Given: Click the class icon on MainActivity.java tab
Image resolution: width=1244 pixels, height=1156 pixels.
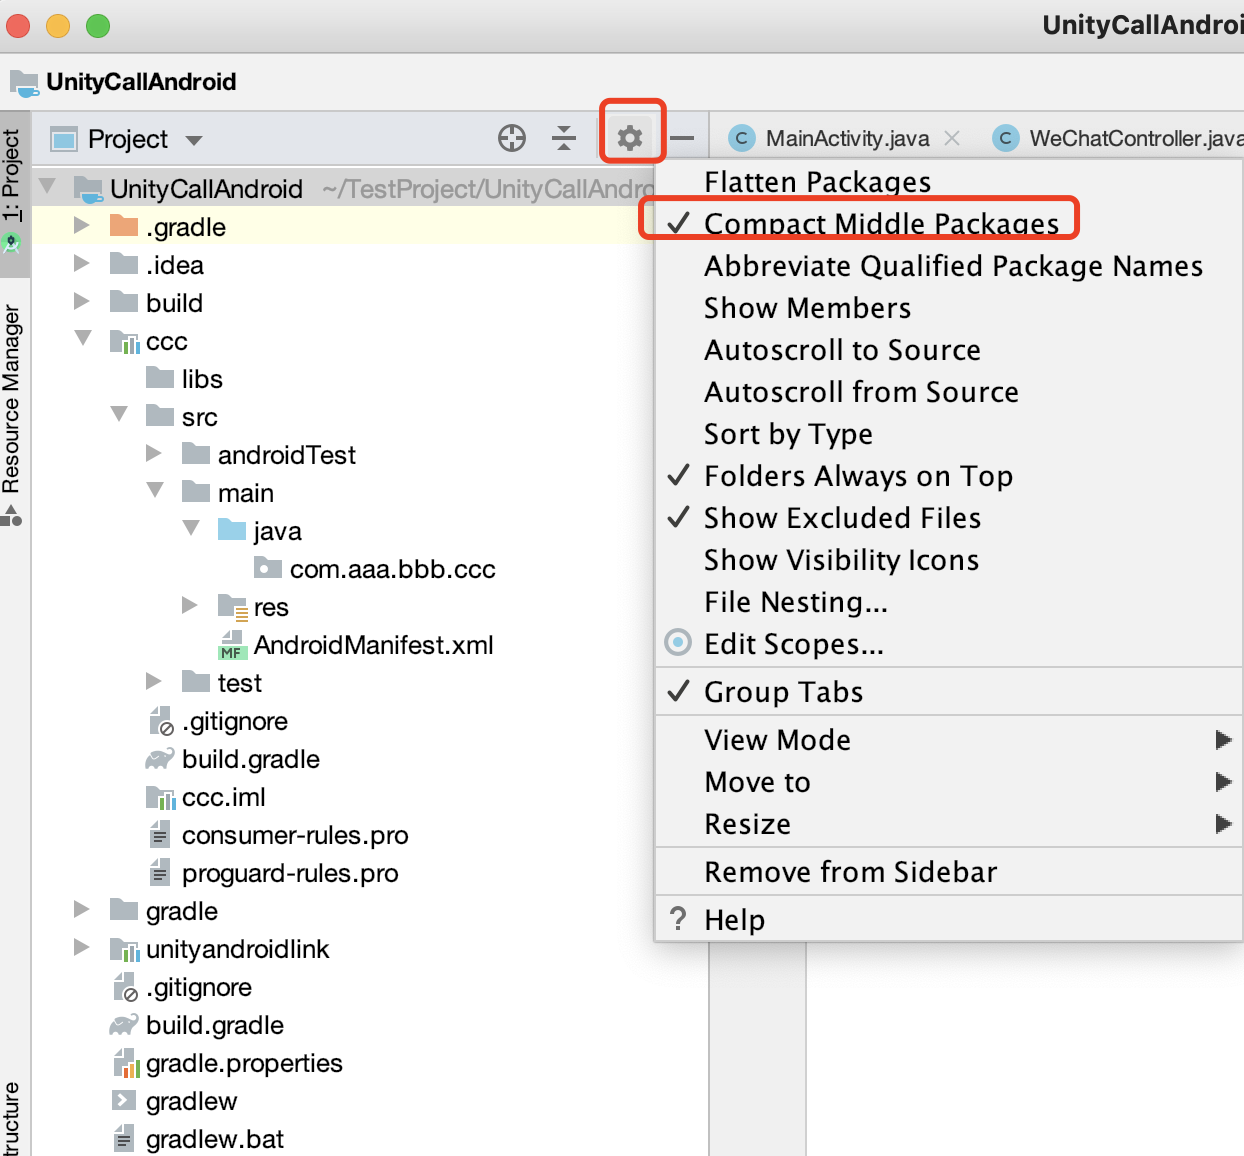Looking at the screenshot, I should [x=742, y=138].
